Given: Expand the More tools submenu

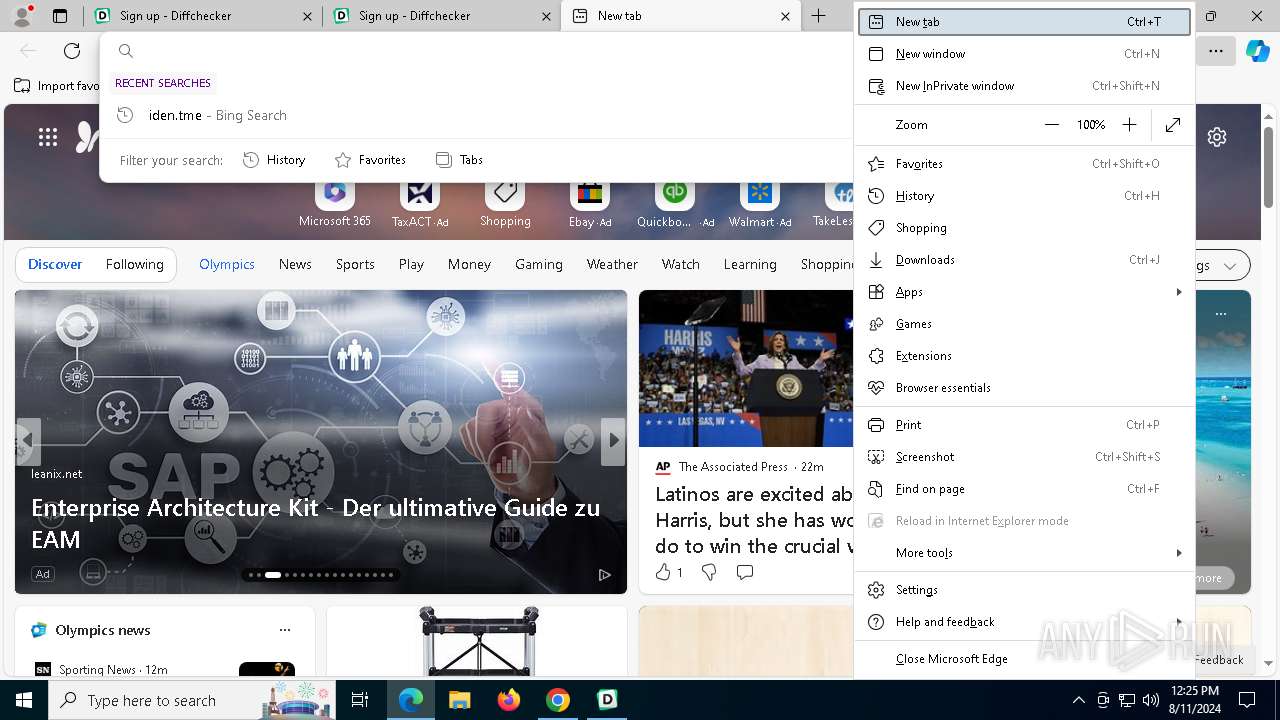Looking at the screenshot, I should [1024, 553].
